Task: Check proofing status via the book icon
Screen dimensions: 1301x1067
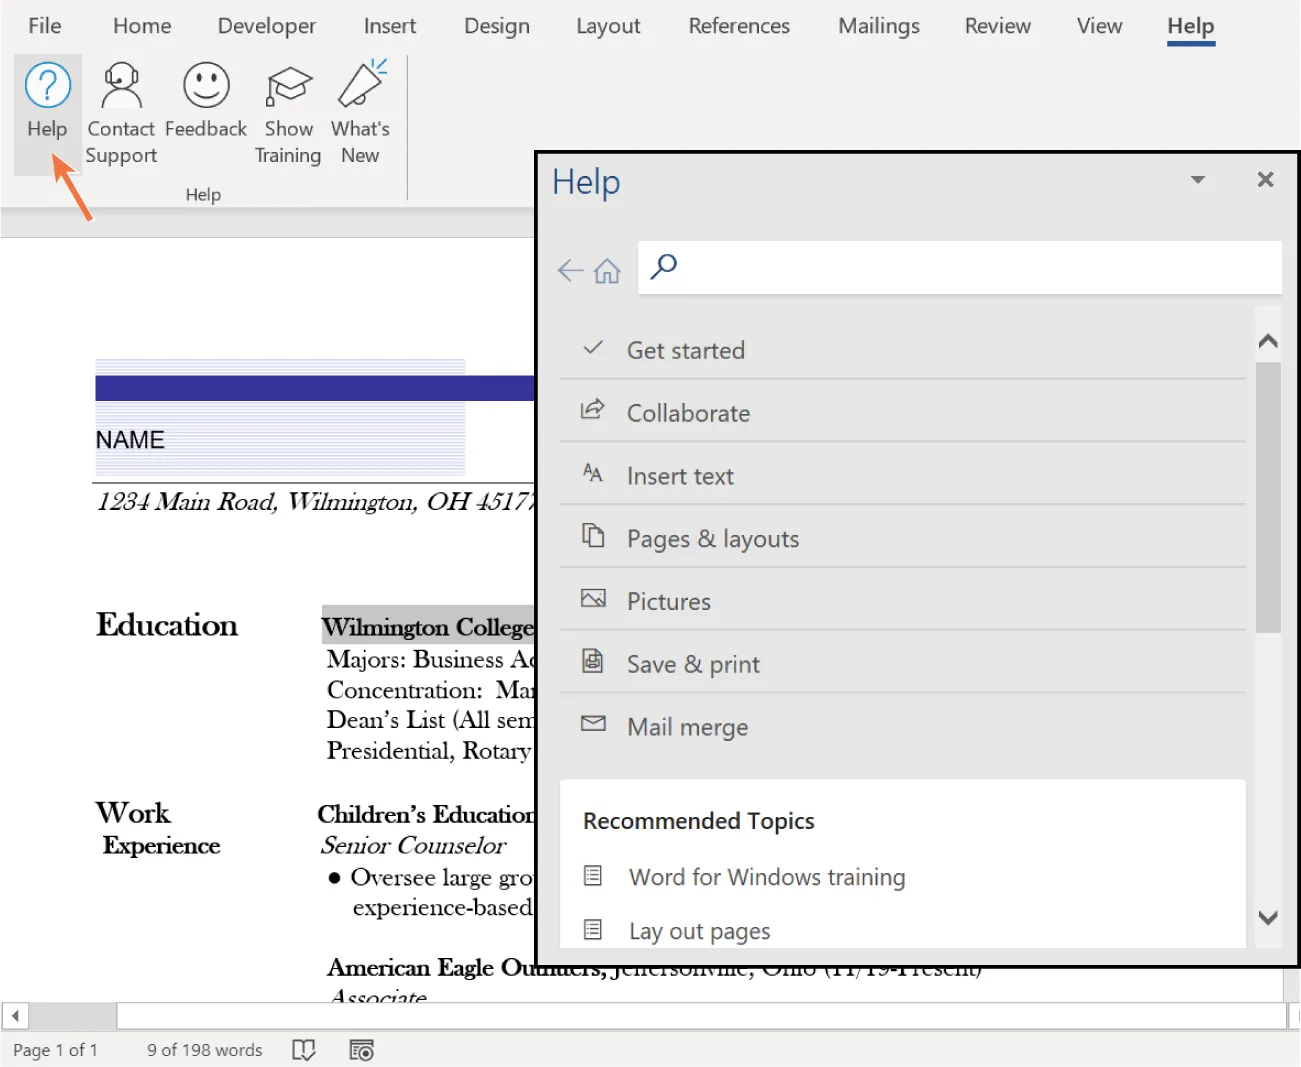Action: (304, 1049)
